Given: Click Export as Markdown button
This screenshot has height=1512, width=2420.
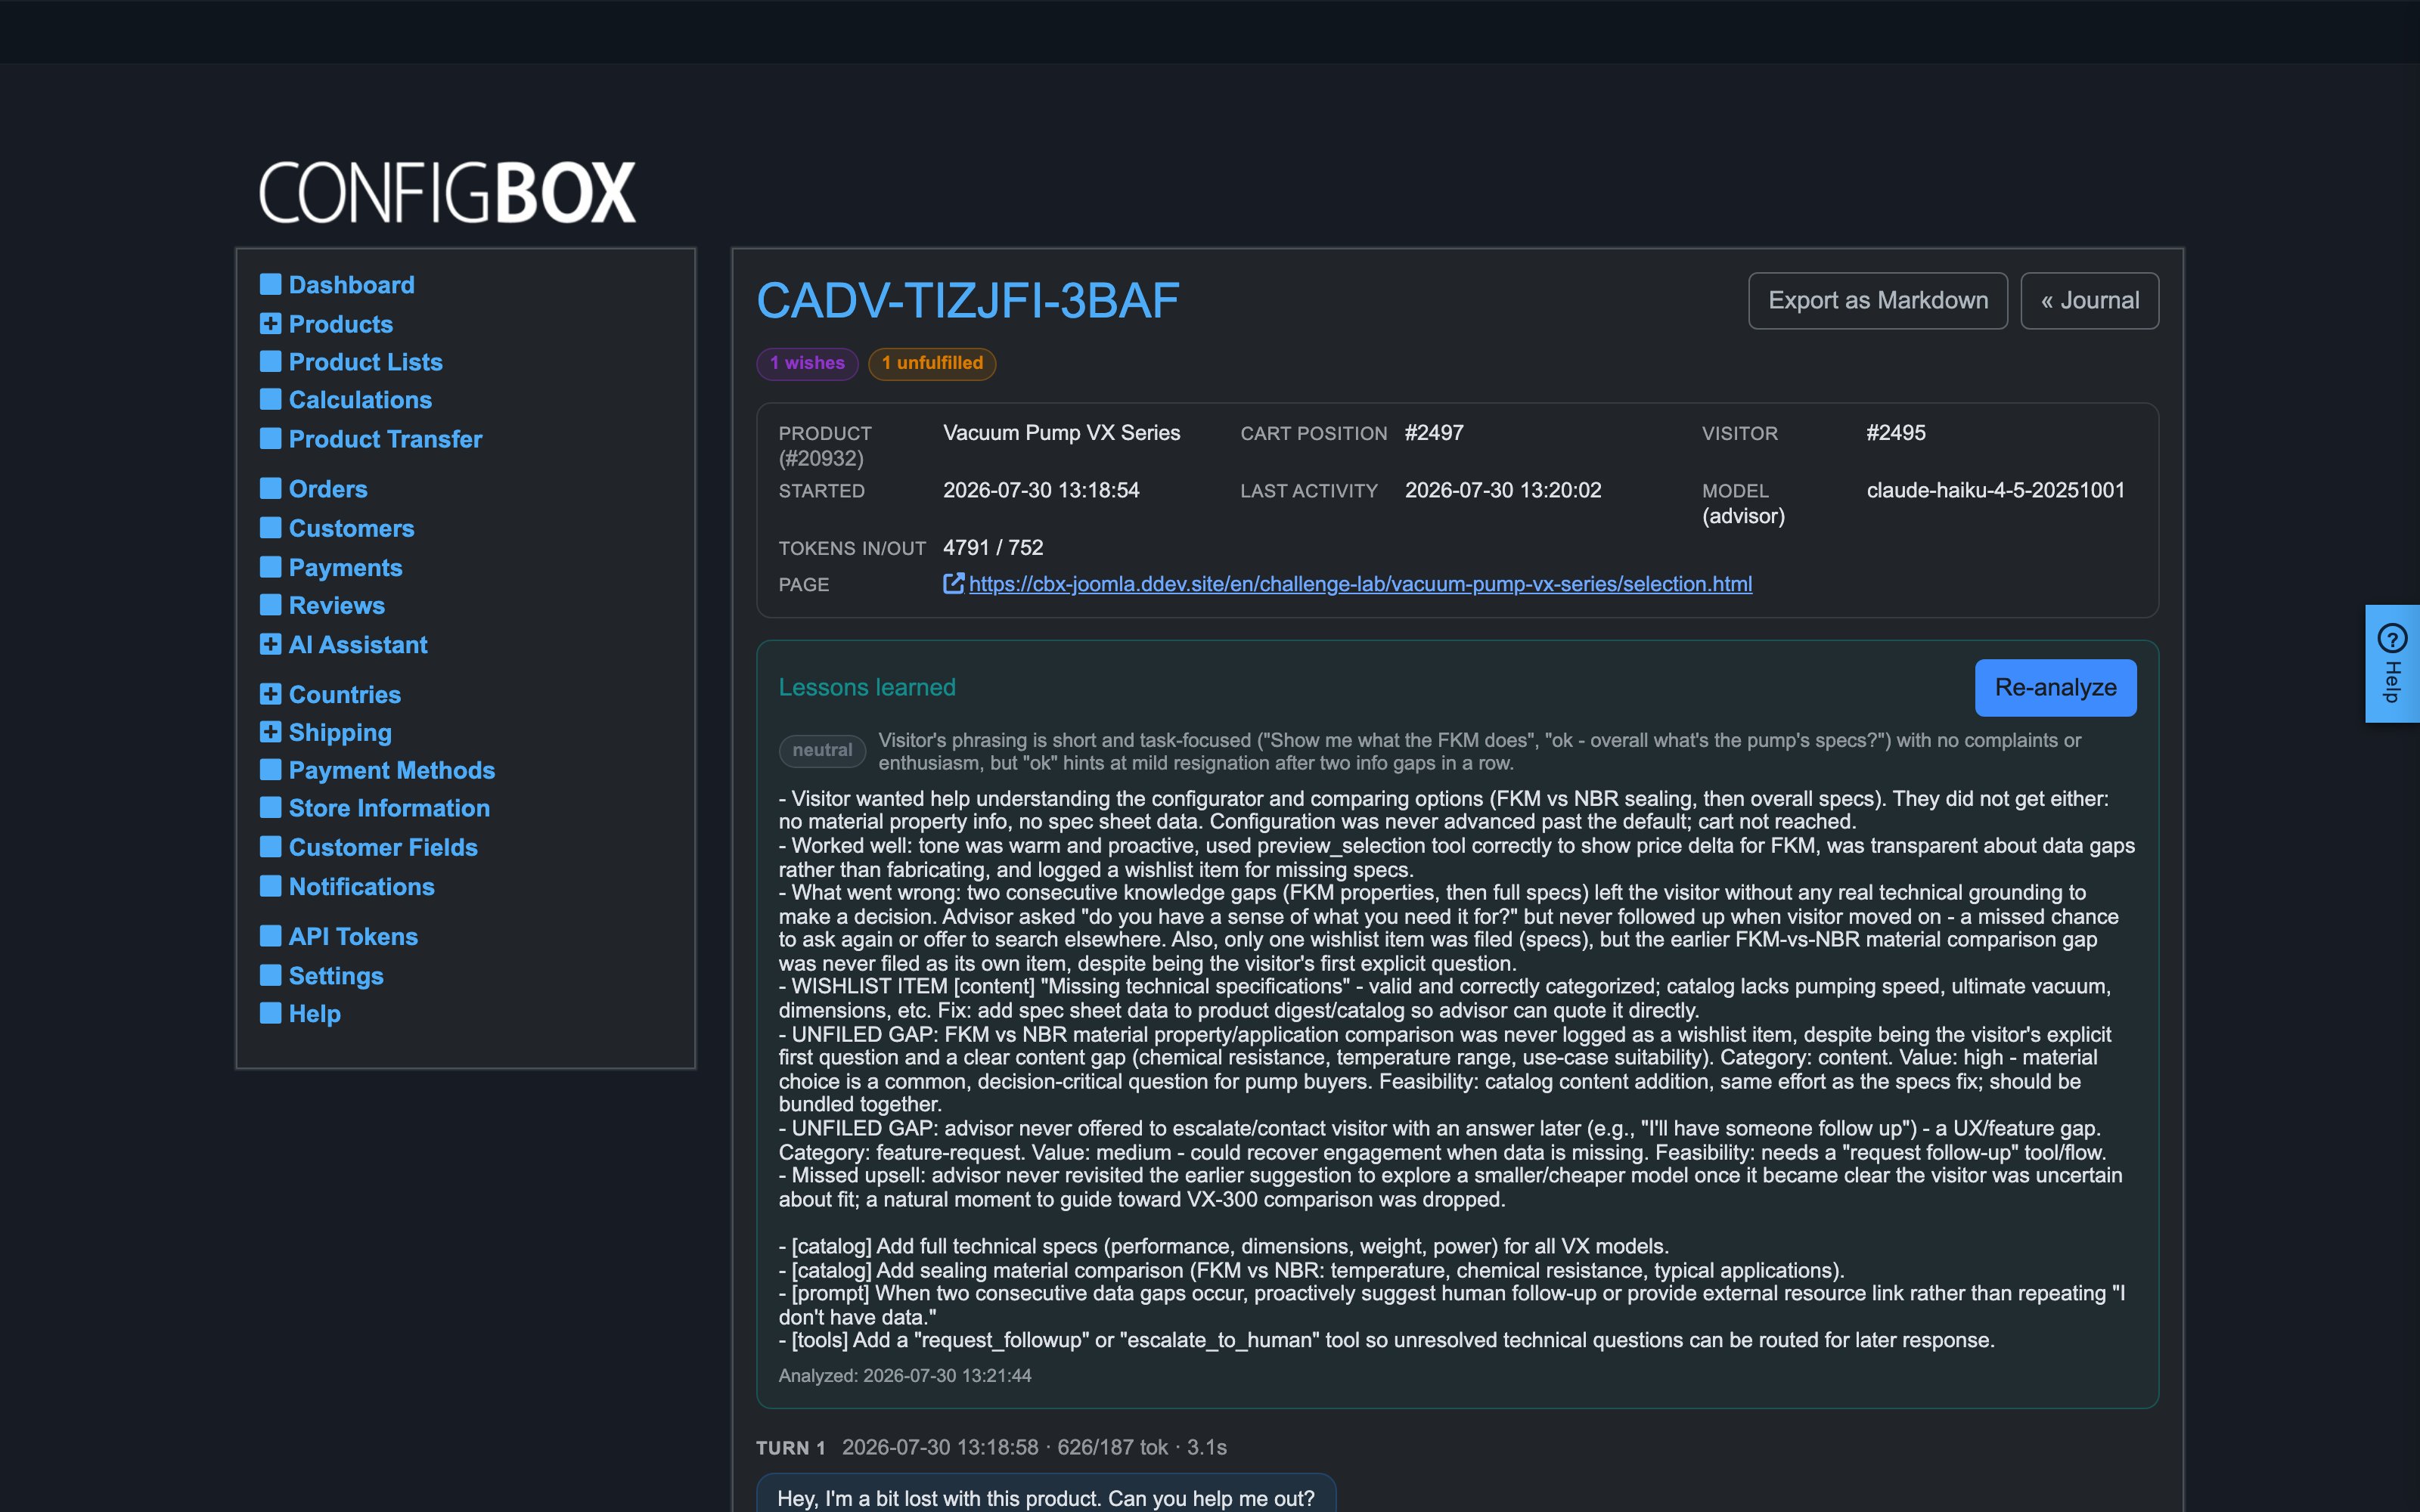Looking at the screenshot, I should coord(1878,300).
